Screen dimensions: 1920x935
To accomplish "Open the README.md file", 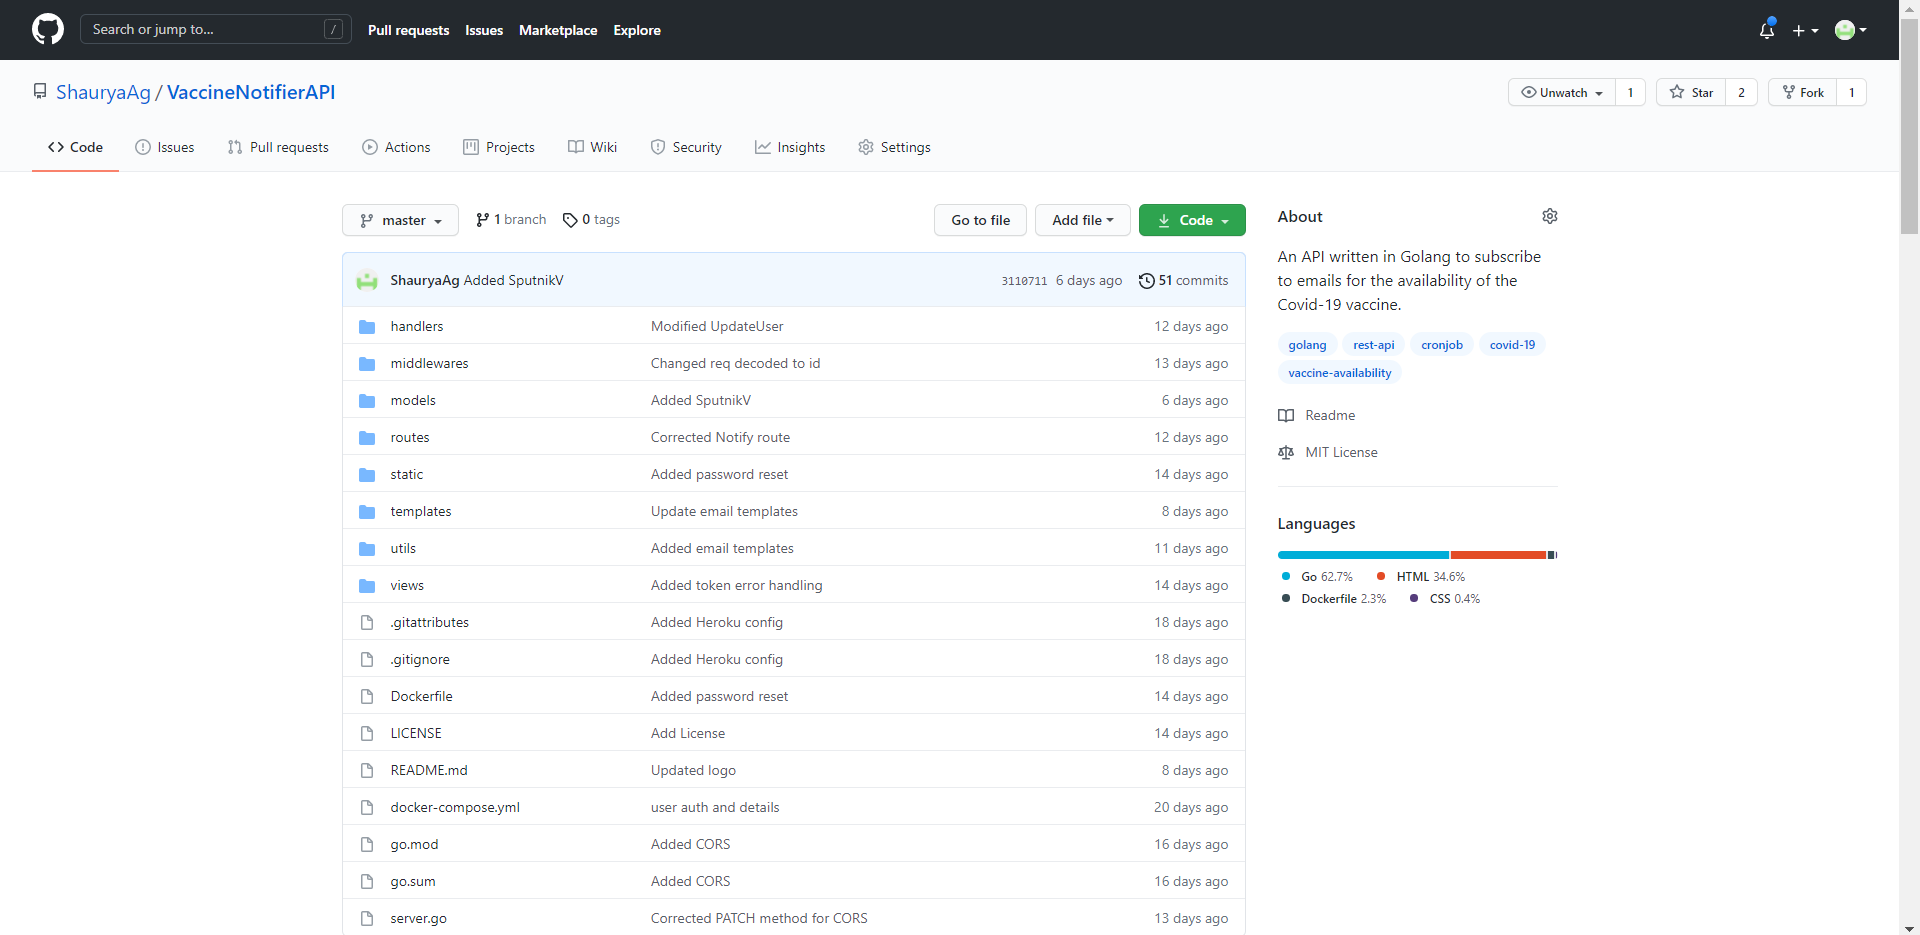I will point(429,770).
